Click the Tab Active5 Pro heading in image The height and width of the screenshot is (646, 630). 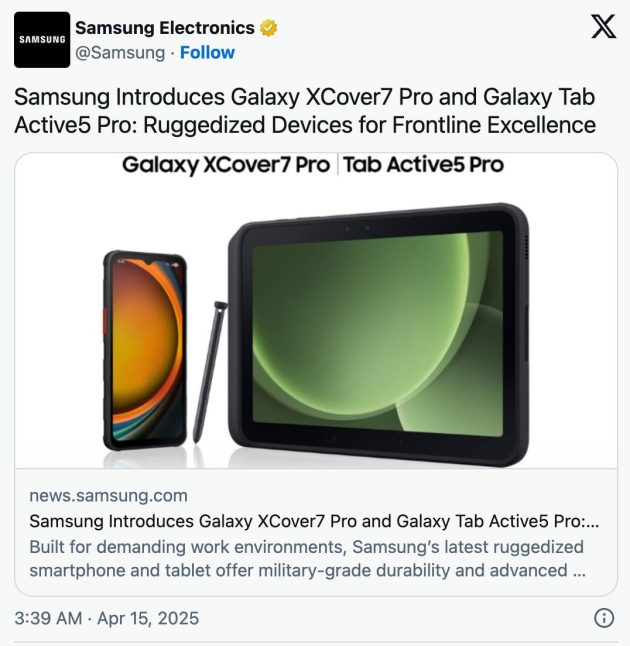click(x=423, y=165)
